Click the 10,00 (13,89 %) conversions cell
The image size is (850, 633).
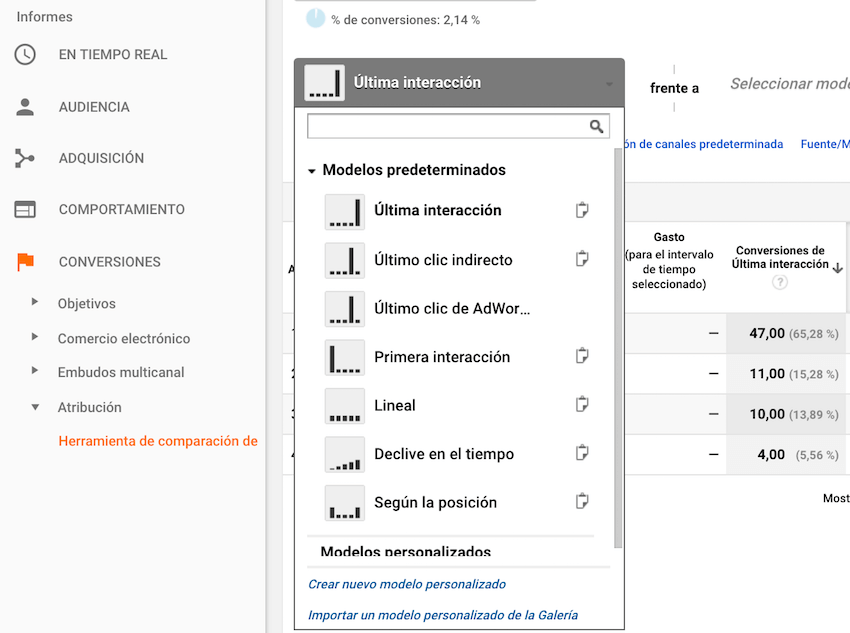786,415
